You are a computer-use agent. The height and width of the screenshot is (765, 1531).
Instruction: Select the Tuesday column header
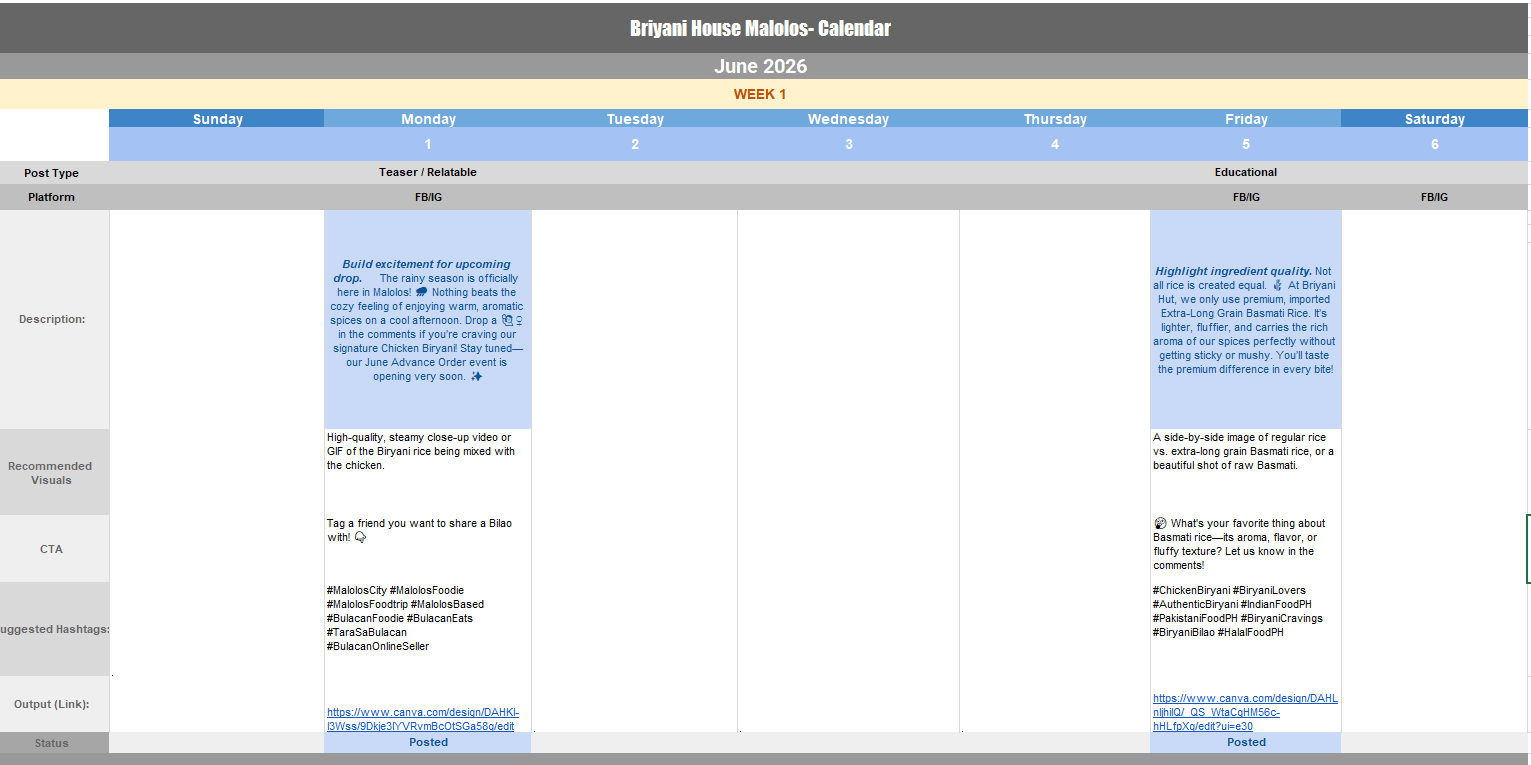click(x=635, y=118)
